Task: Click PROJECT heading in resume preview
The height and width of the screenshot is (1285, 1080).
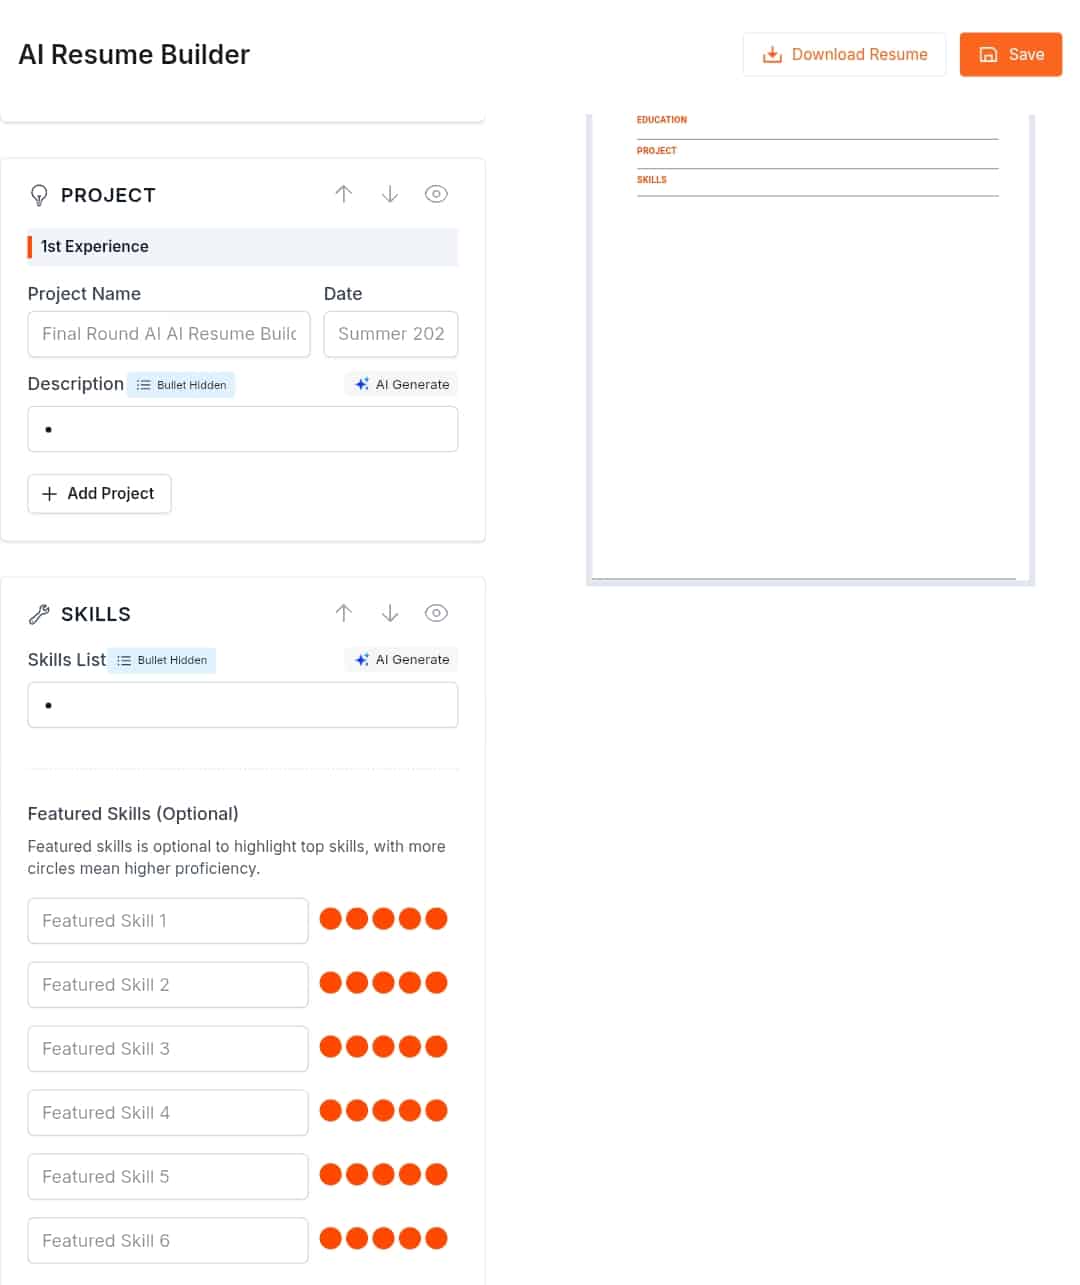Action: pyautogui.click(x=657, y=151)
